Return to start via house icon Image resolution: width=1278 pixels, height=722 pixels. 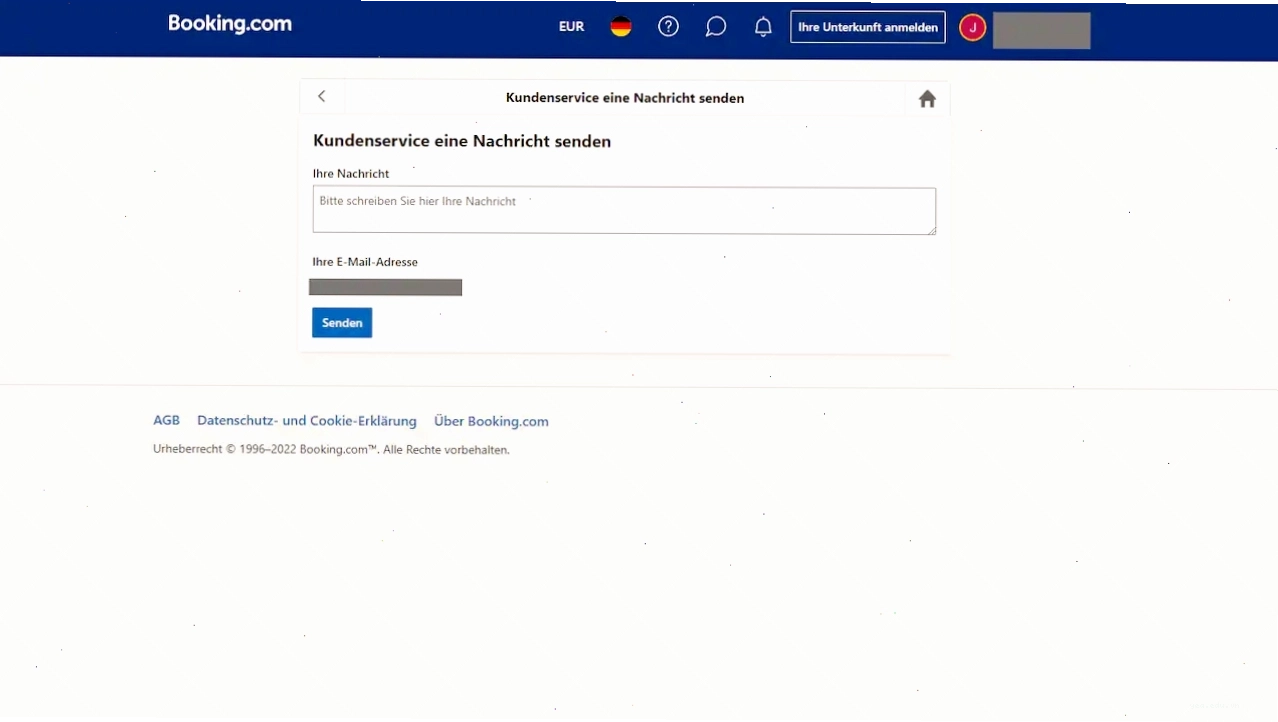927,99
